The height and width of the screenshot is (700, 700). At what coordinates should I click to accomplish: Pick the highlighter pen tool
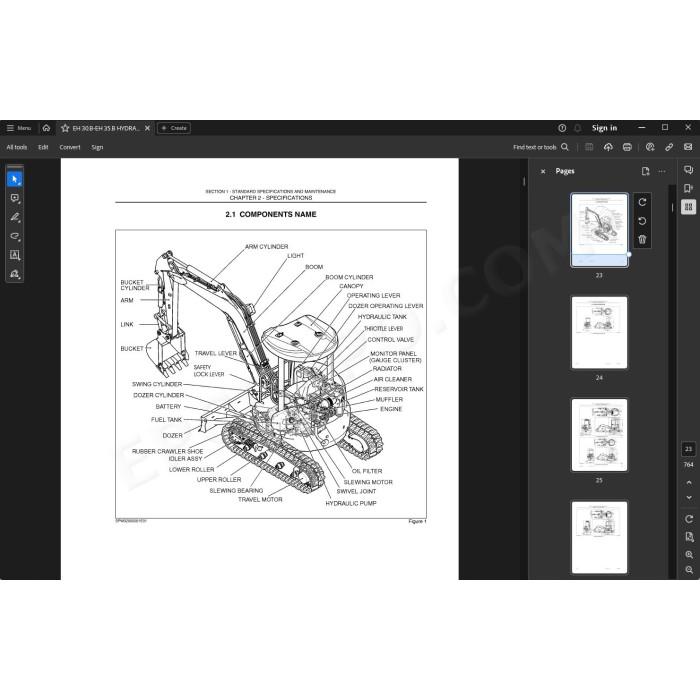point(15,217)
